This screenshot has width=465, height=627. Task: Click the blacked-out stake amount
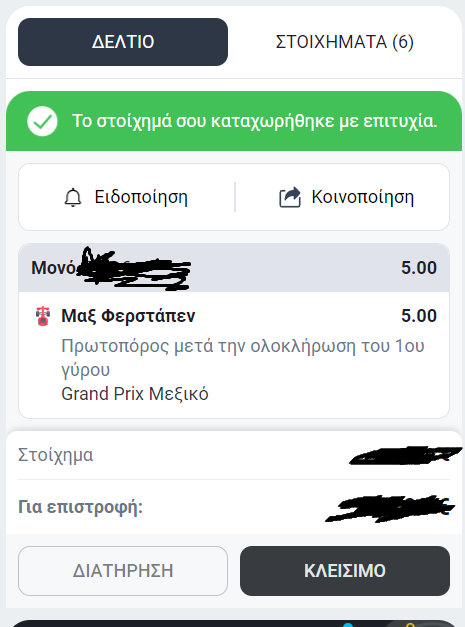point(405,456)
